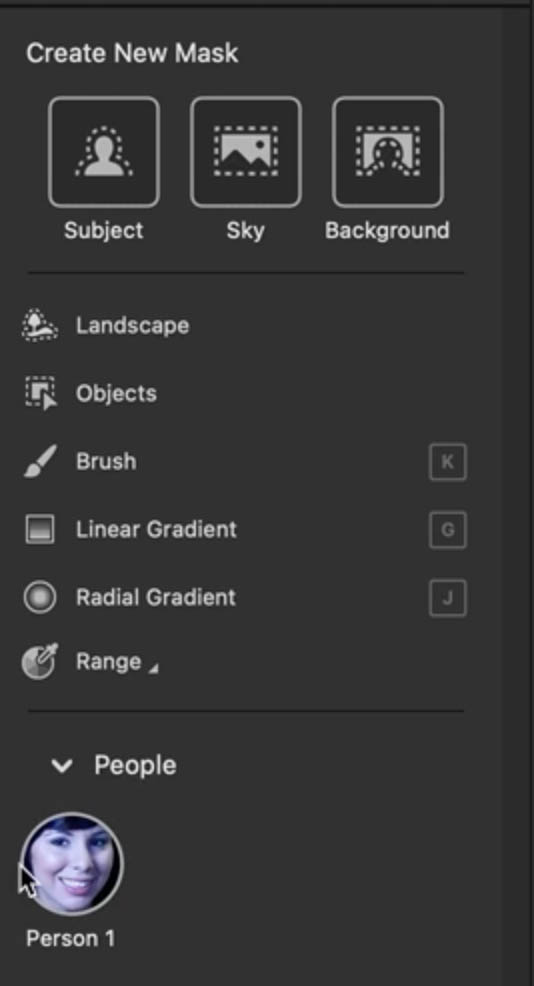534x986 pixels.
Task: Select the Radial Gradient icon
Action: click(x=40, y=597)
